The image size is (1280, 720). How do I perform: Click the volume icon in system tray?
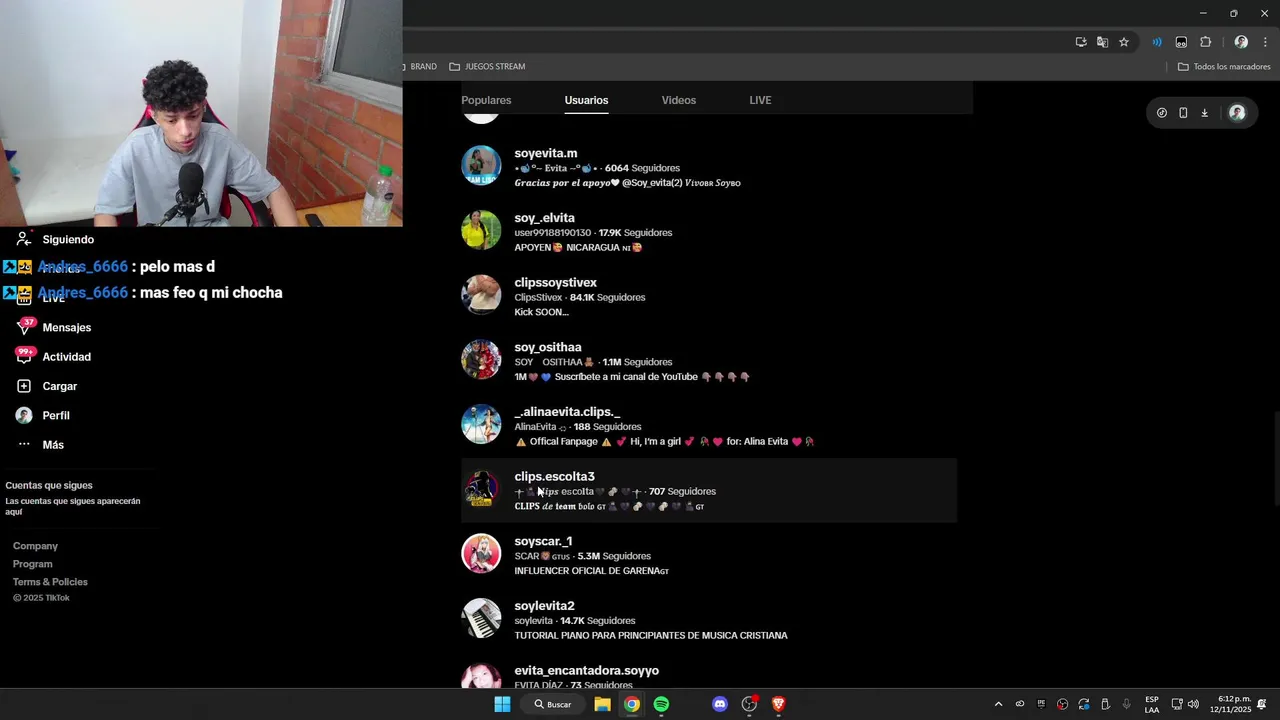coord(1193,704)
